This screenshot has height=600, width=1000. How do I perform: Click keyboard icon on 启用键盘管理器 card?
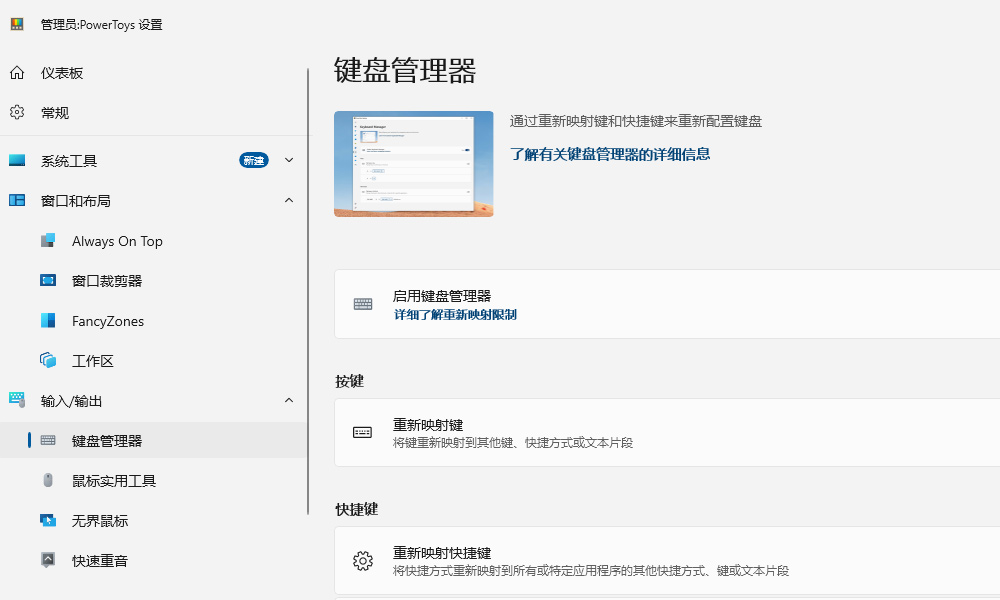[x=363, y=304]
